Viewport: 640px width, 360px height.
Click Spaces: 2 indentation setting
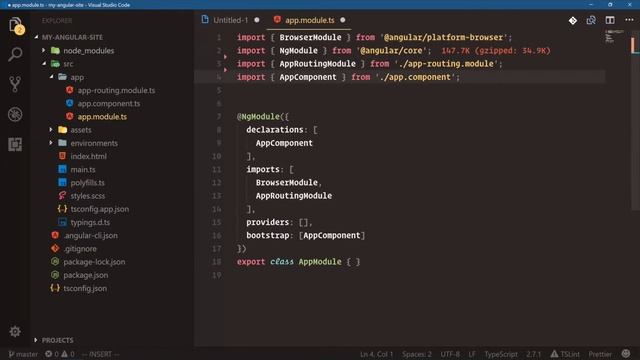point(417,354)
